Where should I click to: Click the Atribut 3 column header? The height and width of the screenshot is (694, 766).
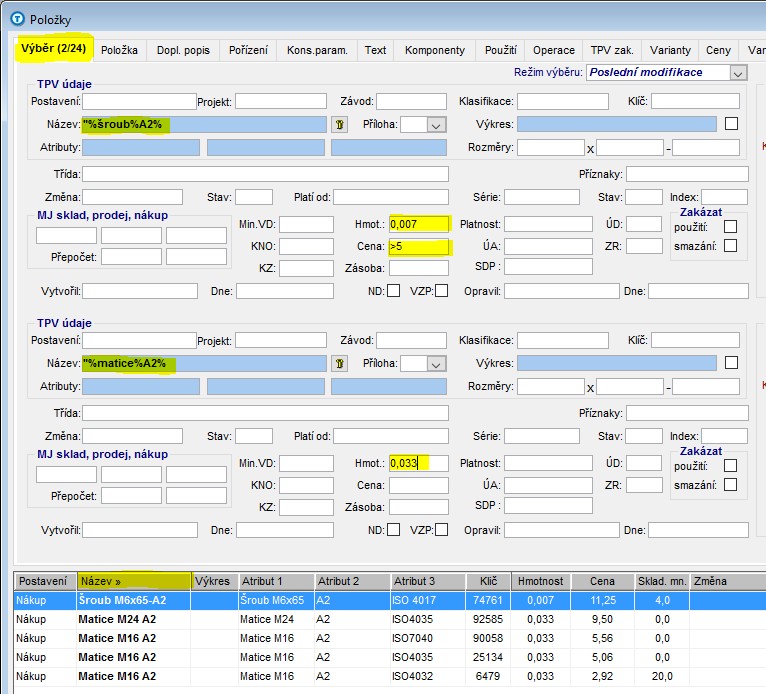coord(427,581)
